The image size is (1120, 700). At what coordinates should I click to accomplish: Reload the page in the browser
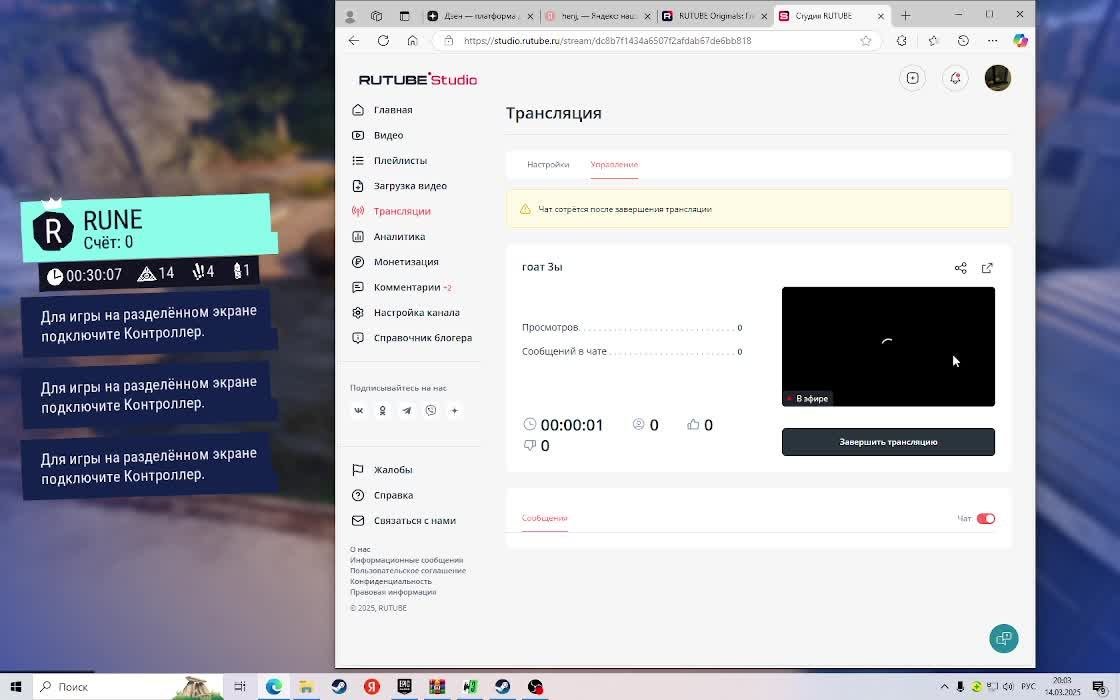[384, 41]
